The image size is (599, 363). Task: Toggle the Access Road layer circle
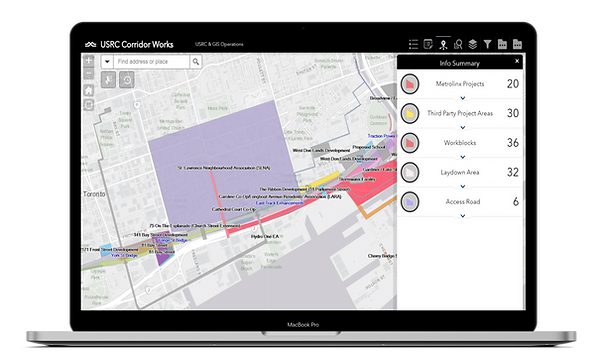410,202
